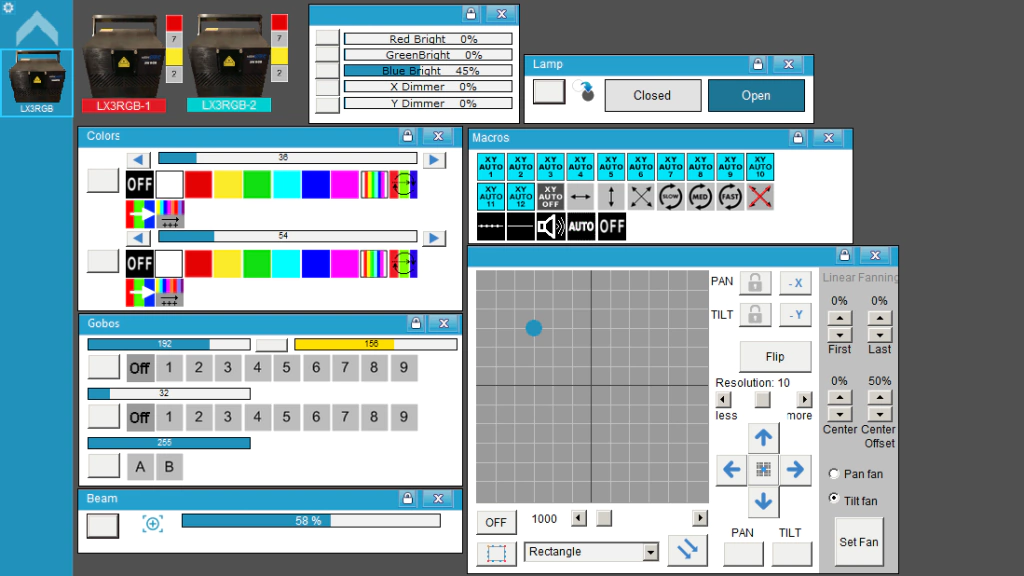Select the LX3RGB-1 fixture
Viewport: 1024px width, 576px height.
pyautogui.click(x=124, y=106)
